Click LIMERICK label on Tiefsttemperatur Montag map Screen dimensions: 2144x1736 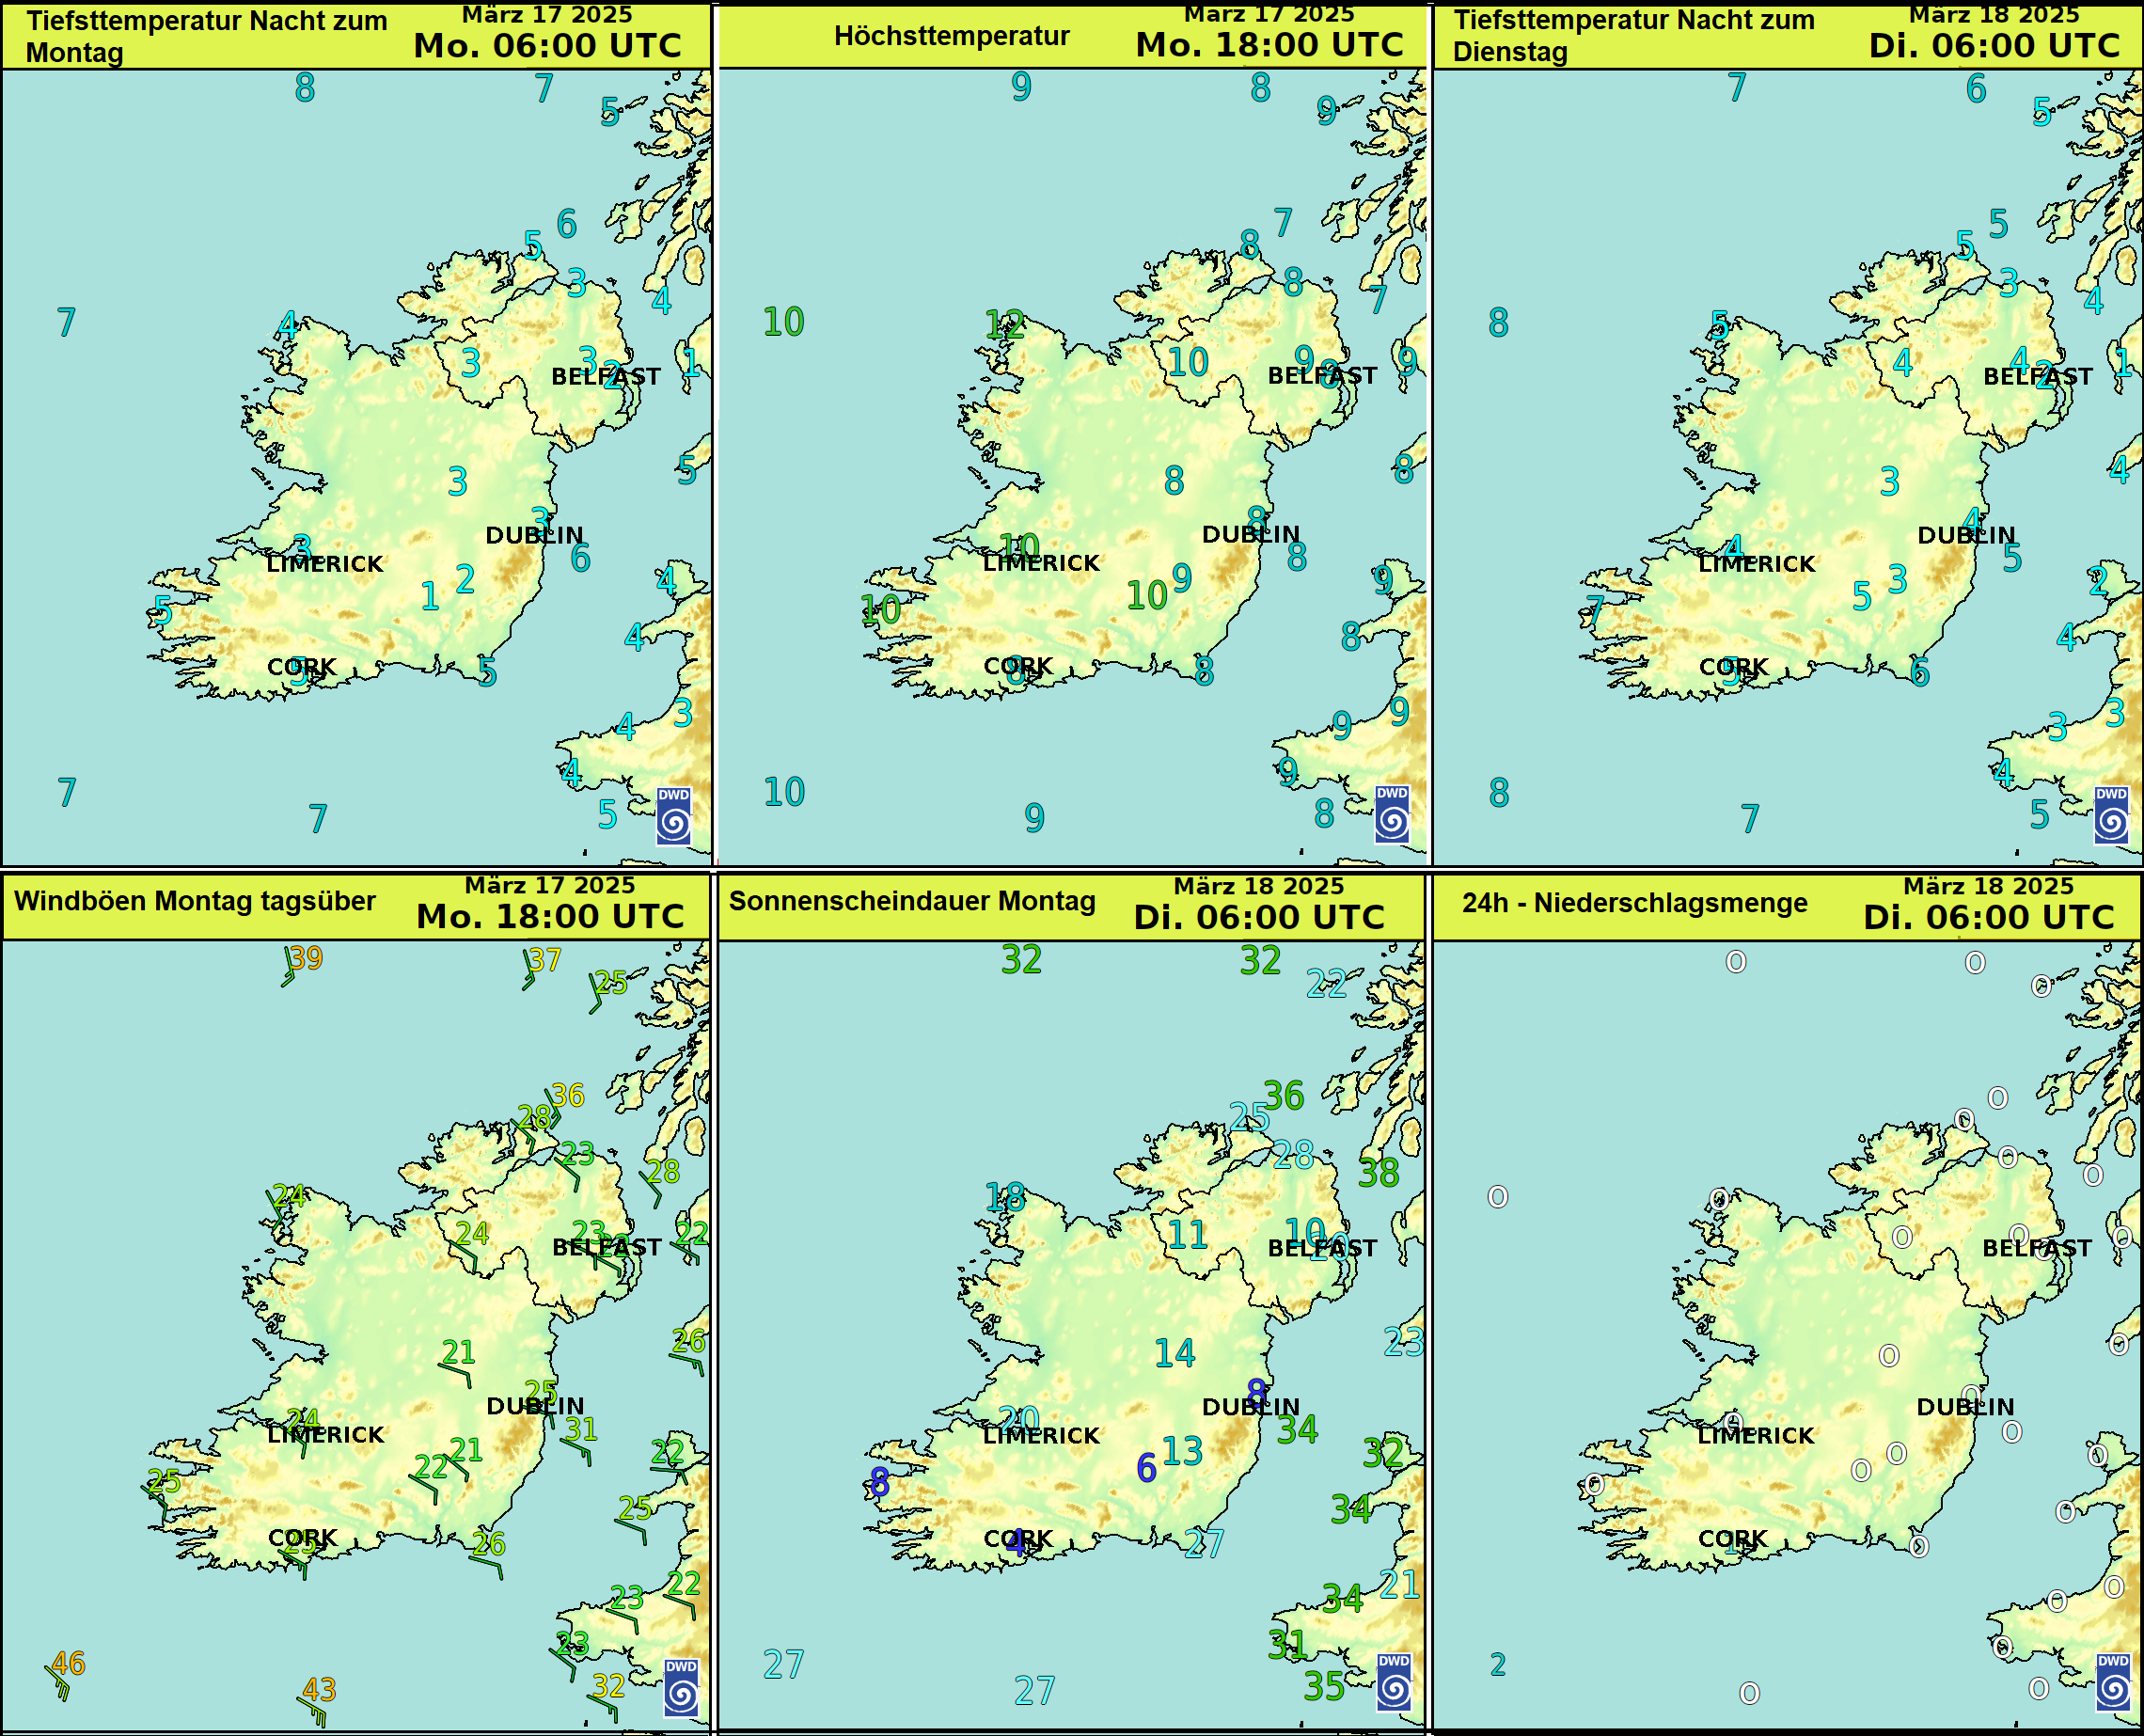[325, 564]
